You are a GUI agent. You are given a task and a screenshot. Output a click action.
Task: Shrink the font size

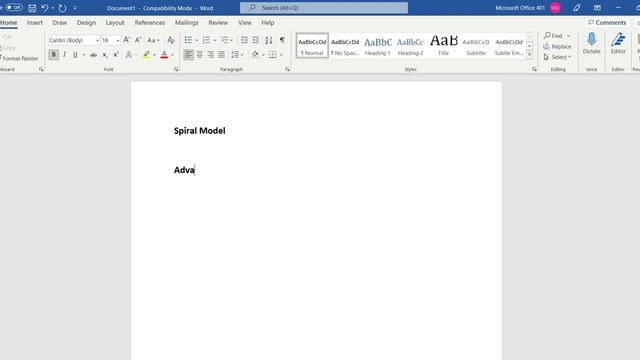138,40
